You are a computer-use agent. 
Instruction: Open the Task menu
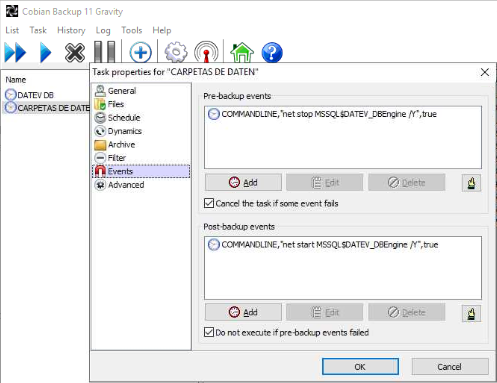tap(38, 30)
